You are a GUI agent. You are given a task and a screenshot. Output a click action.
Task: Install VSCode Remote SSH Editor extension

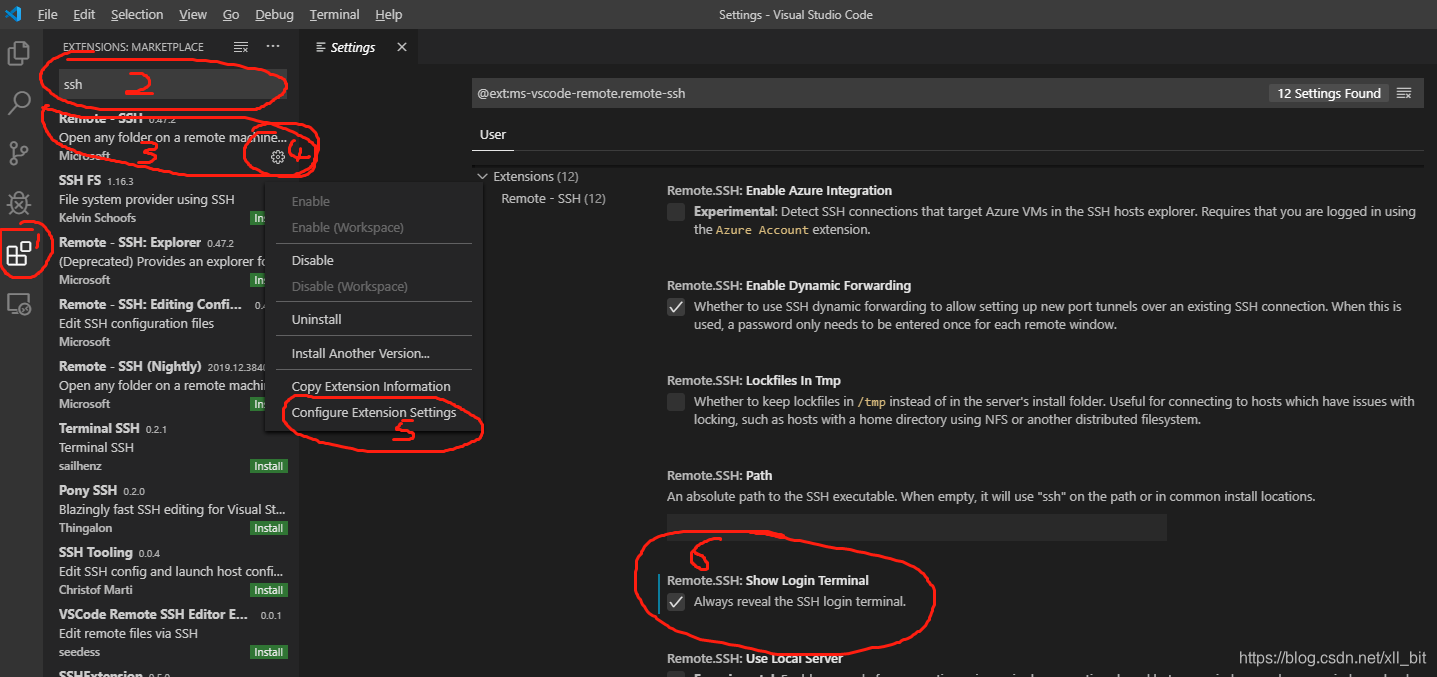[x=268, y=652]
